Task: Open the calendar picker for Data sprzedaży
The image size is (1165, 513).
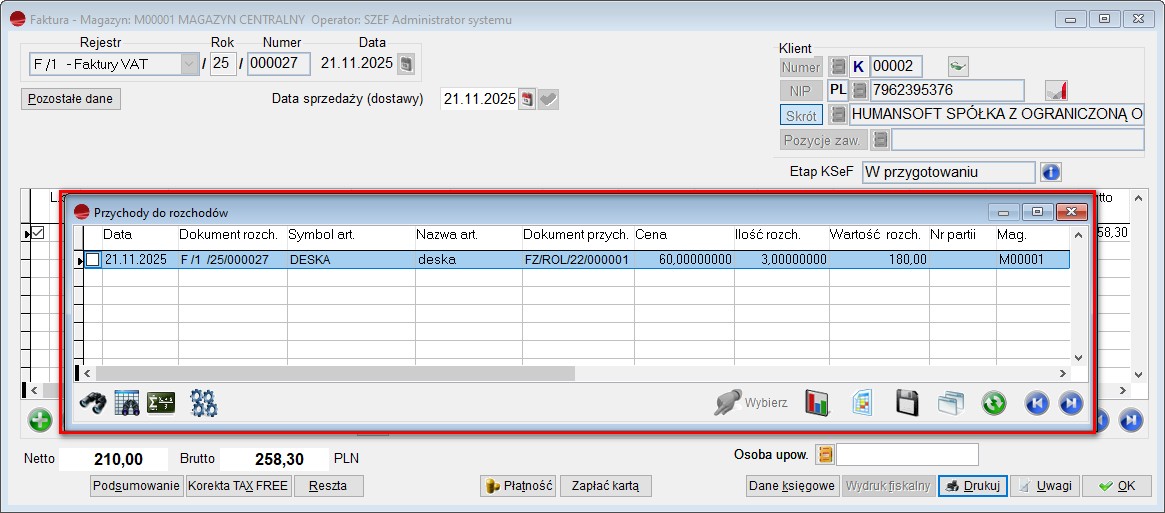Action: 527,99
